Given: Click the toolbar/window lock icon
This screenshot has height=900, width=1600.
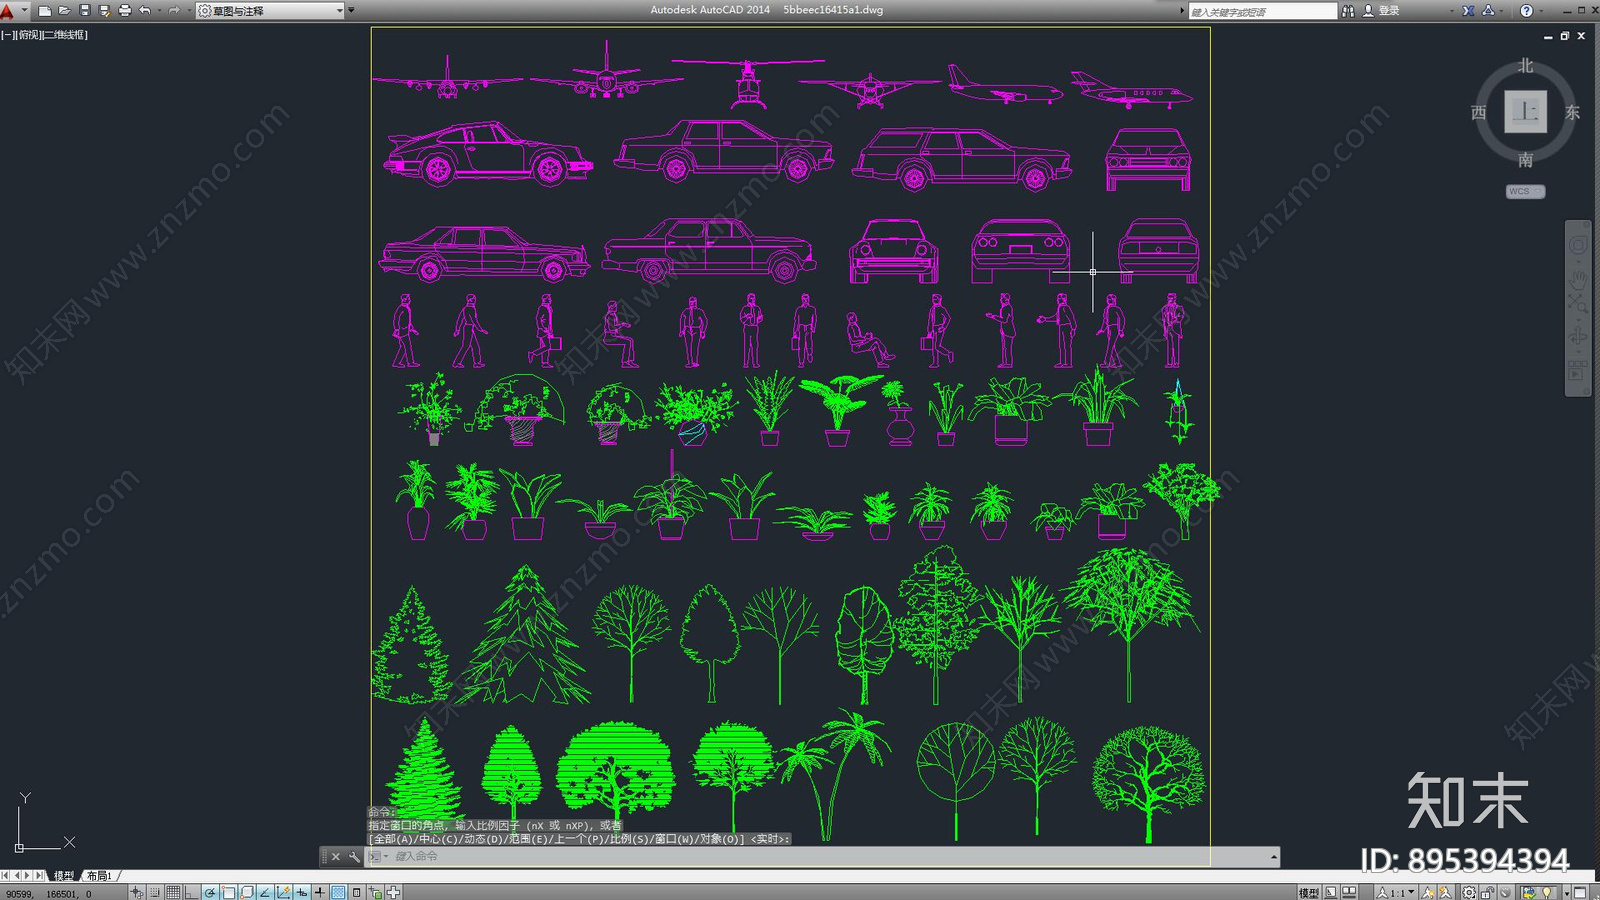Looking at the screenshot, I should [x=1487, y=893].
